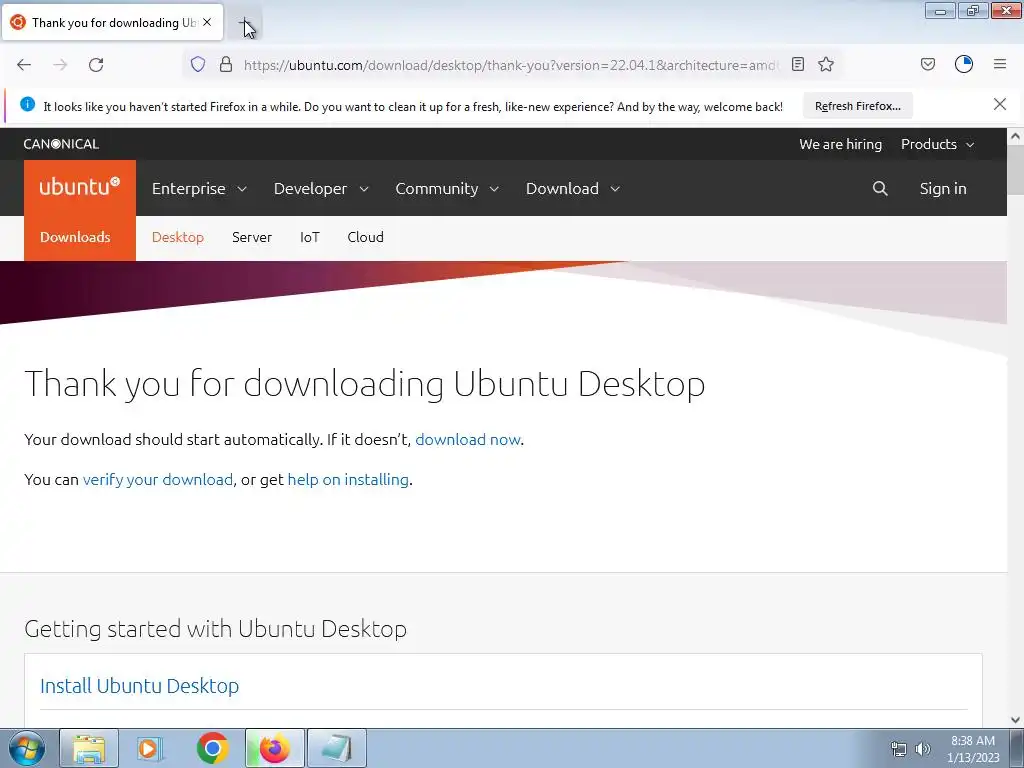Close the Ubuntu download tab

point(207,22)
